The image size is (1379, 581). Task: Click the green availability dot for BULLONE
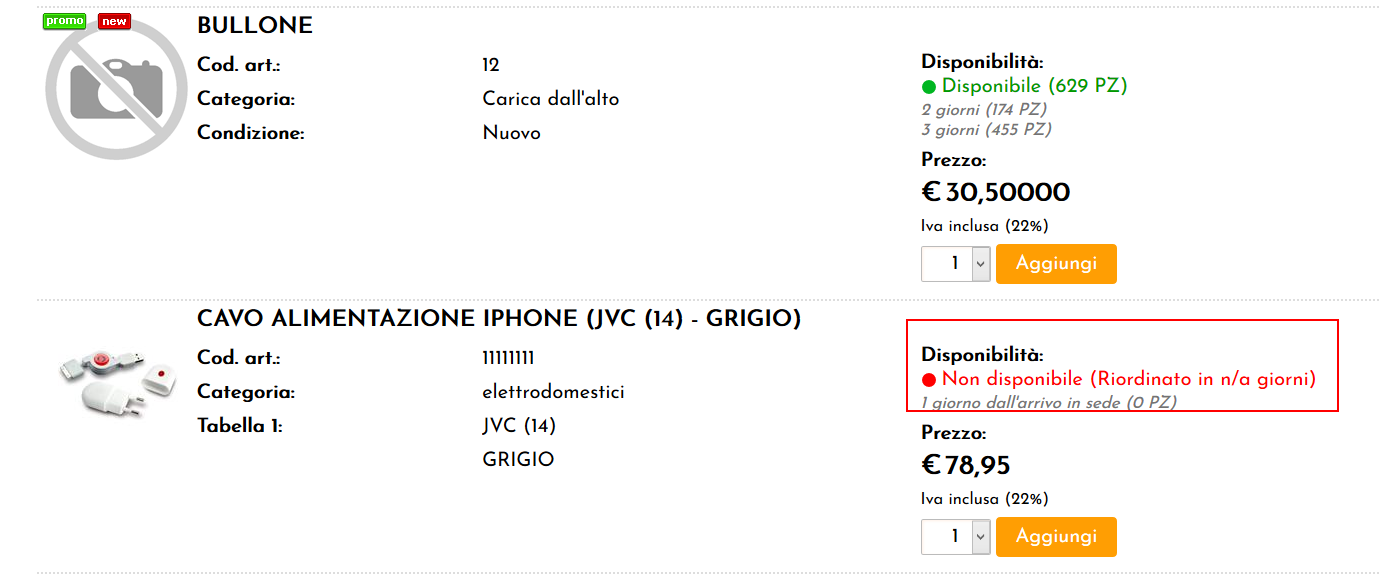[x=929, y=87]
